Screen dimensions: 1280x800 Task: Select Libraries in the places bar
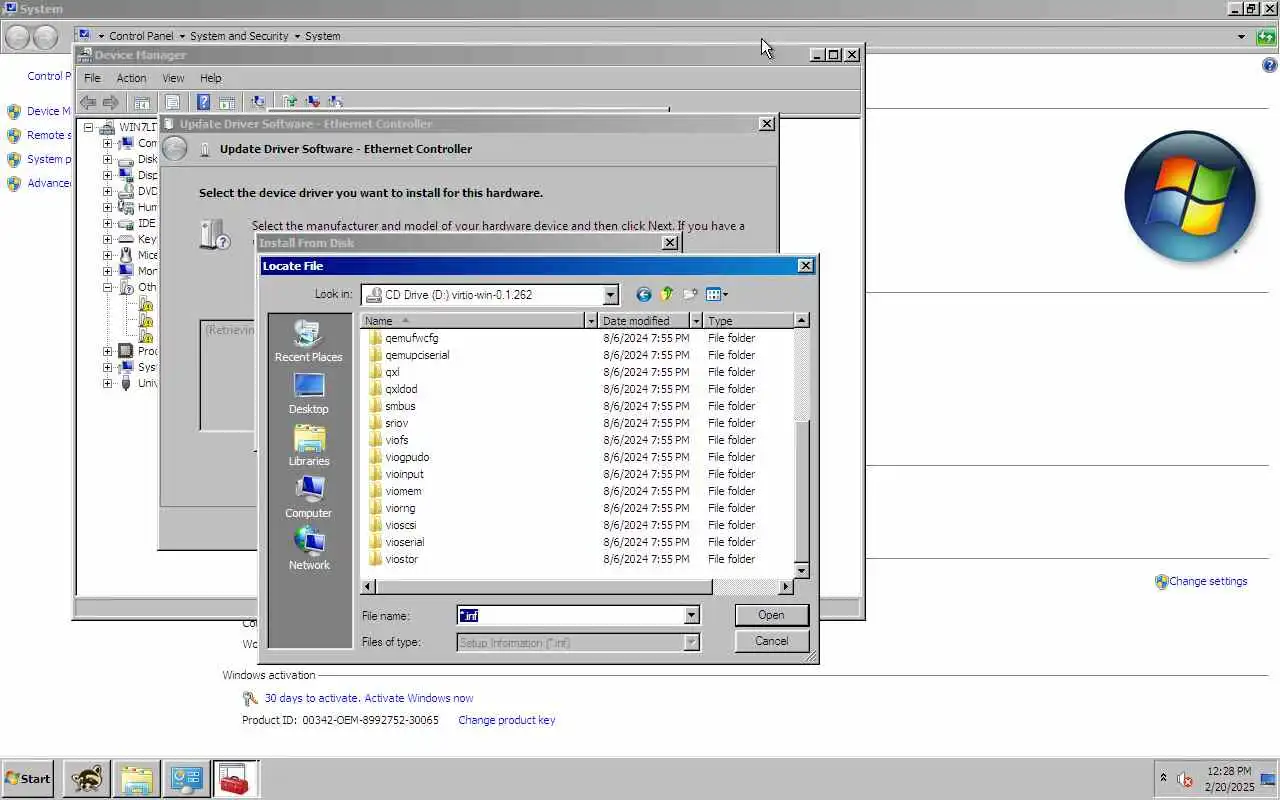point(308,445)
